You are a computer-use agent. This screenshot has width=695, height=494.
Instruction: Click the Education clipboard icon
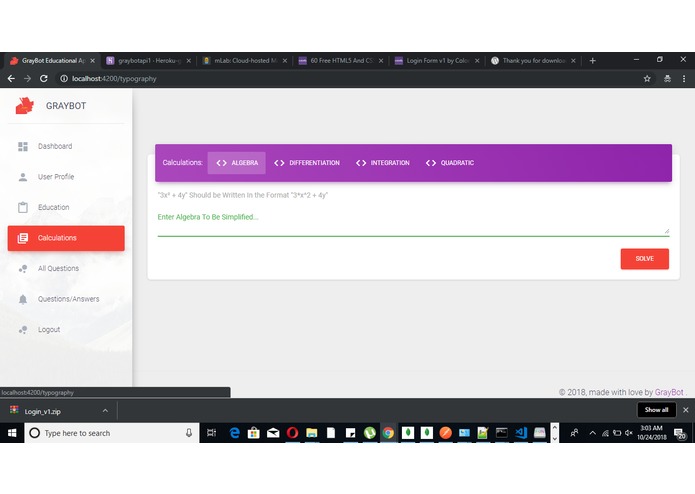pos(23,207)
